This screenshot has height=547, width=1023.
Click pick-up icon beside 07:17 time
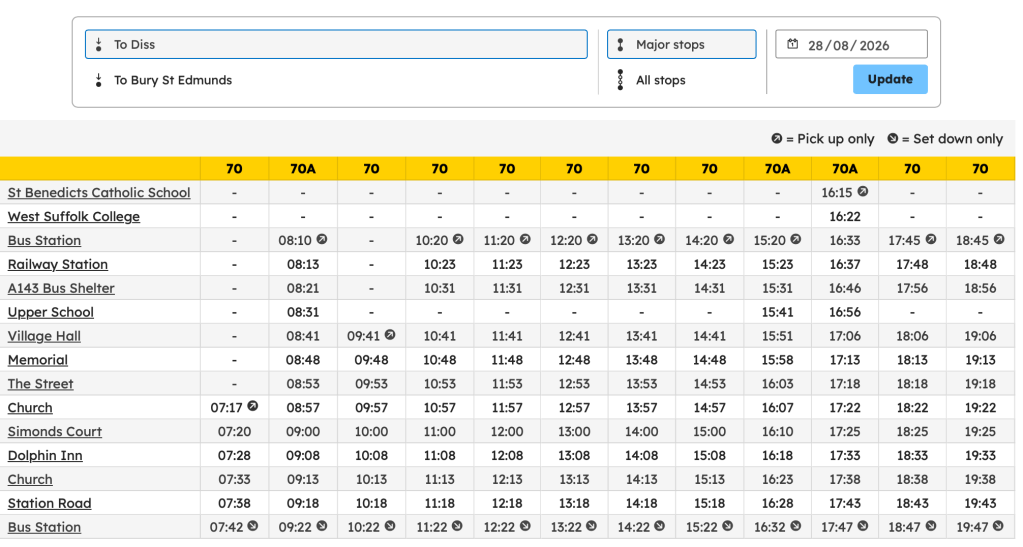[x=252, y=406]
